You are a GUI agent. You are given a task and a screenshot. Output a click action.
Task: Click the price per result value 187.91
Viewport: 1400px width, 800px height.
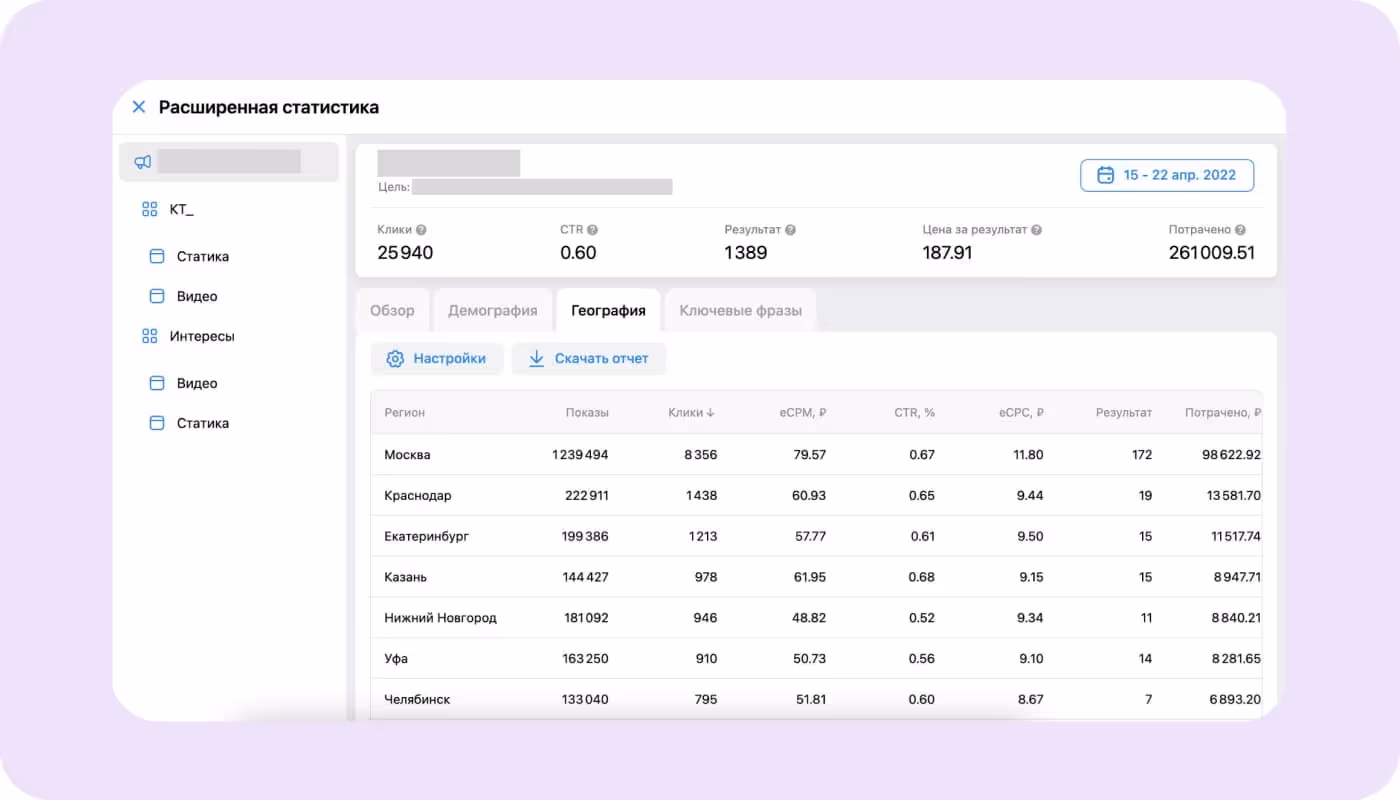[947, 253]
